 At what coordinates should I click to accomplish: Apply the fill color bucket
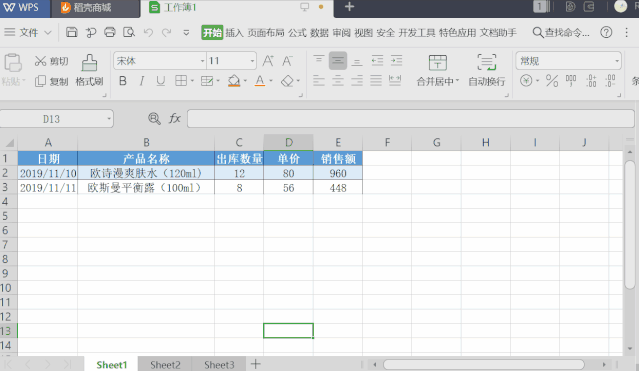point(234,81)
